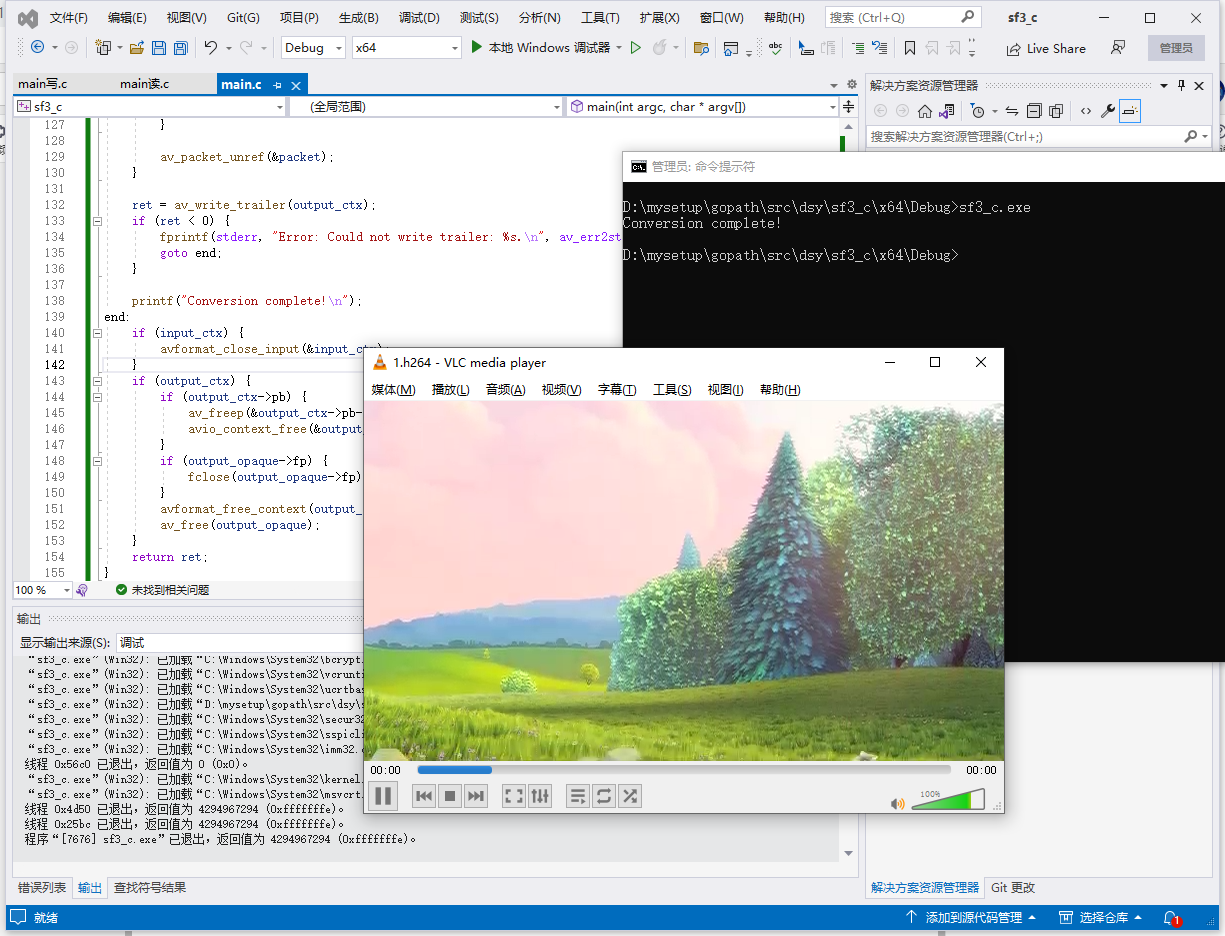The width and height of the screenshot is (1225, 936).
Task: Toggle random shuffle in VLC
Action: pos(630,796)
